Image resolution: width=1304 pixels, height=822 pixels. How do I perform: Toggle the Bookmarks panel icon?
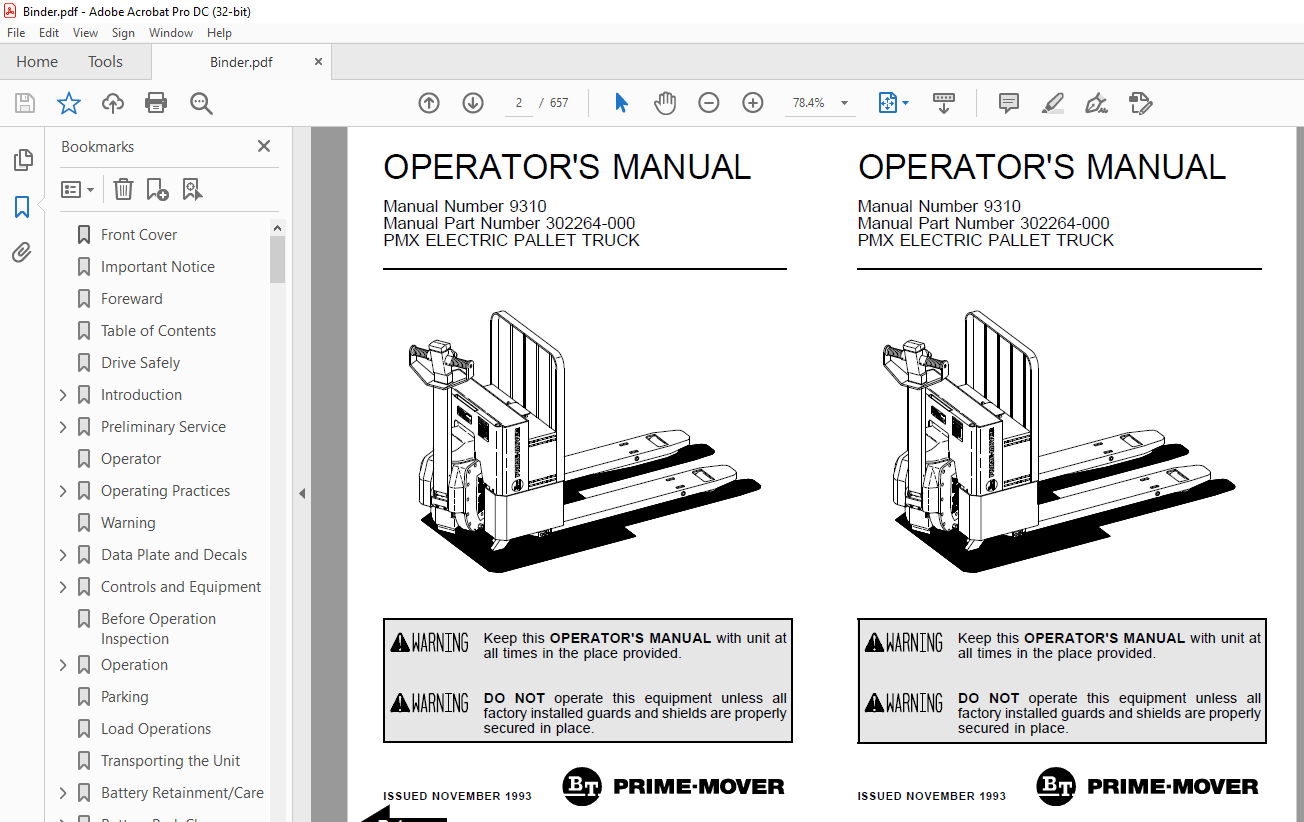22,207
